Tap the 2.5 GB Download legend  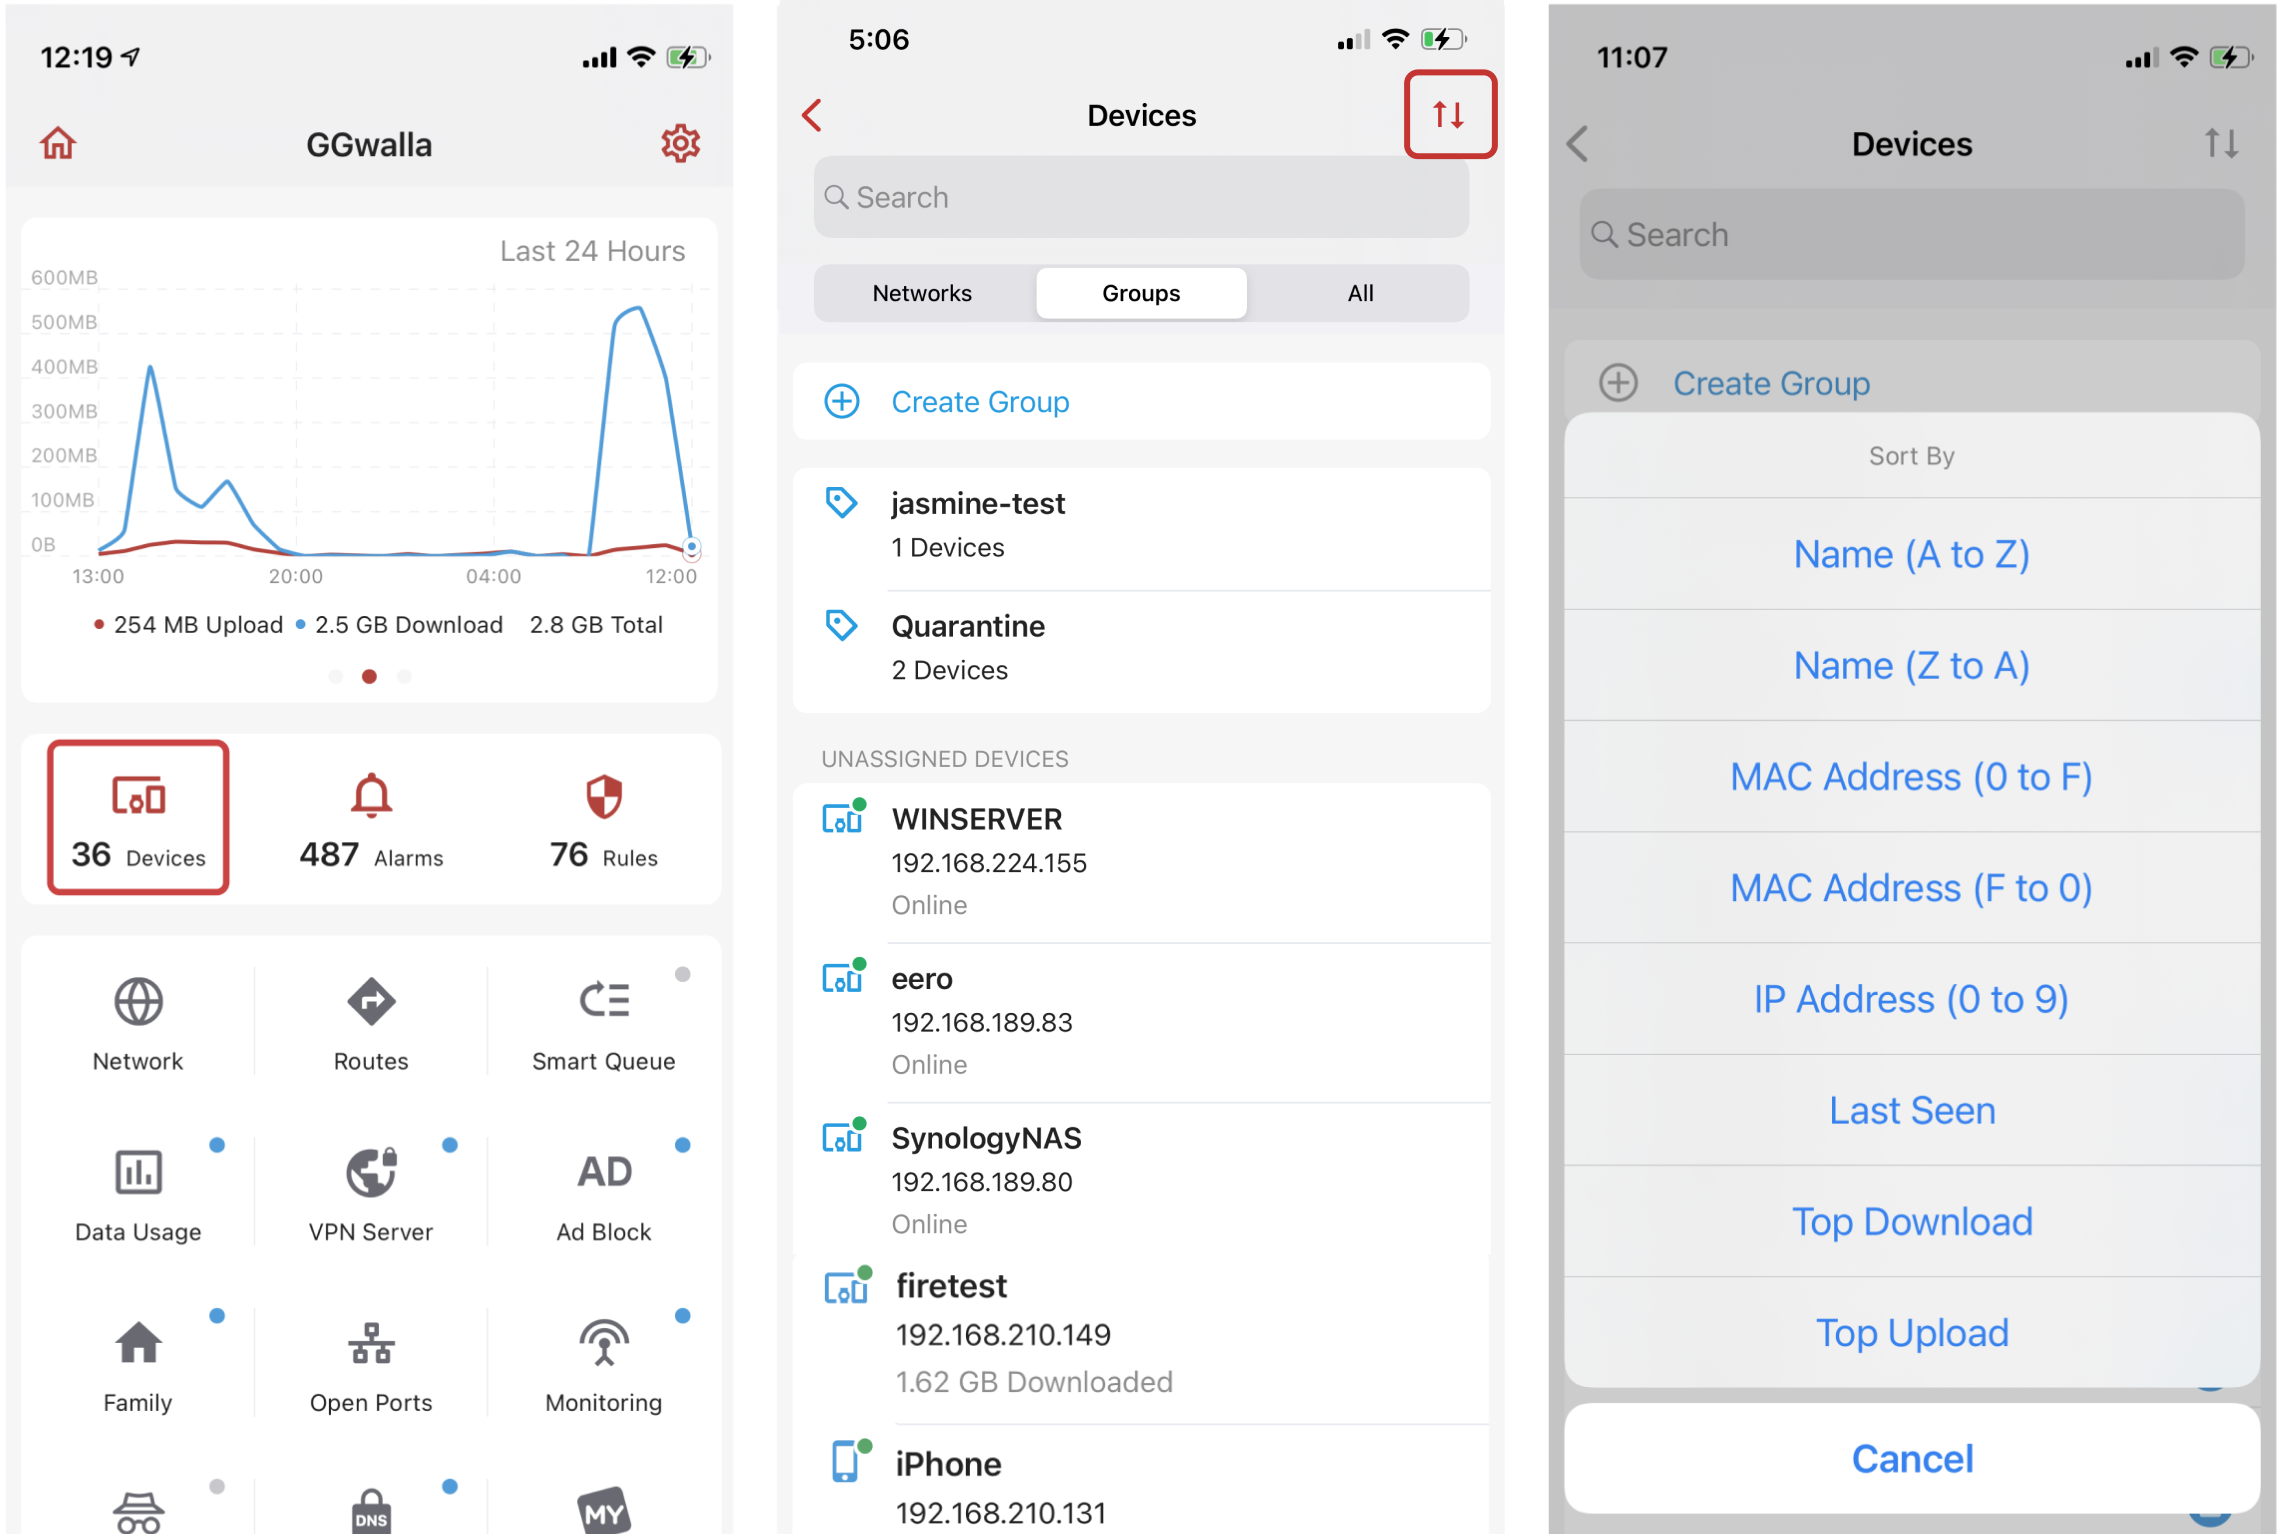click(x=400, y=625)
